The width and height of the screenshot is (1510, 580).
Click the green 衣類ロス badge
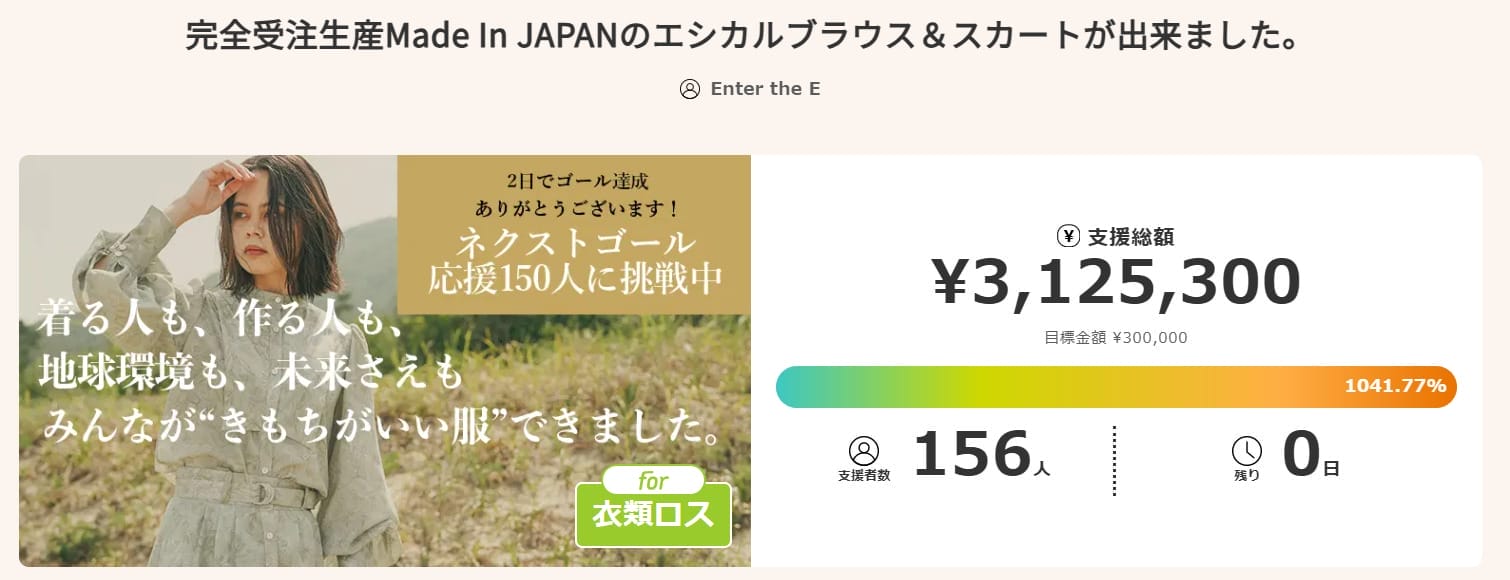pyautogui.click(x=654, y=513)
